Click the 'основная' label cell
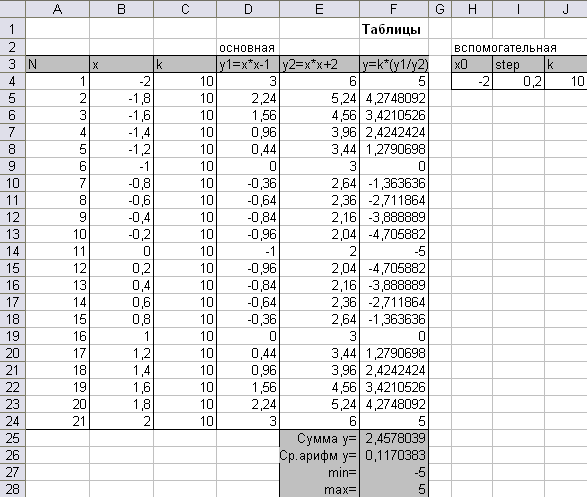Viewport: 587px width, 497px height. (x=248, y=47)
